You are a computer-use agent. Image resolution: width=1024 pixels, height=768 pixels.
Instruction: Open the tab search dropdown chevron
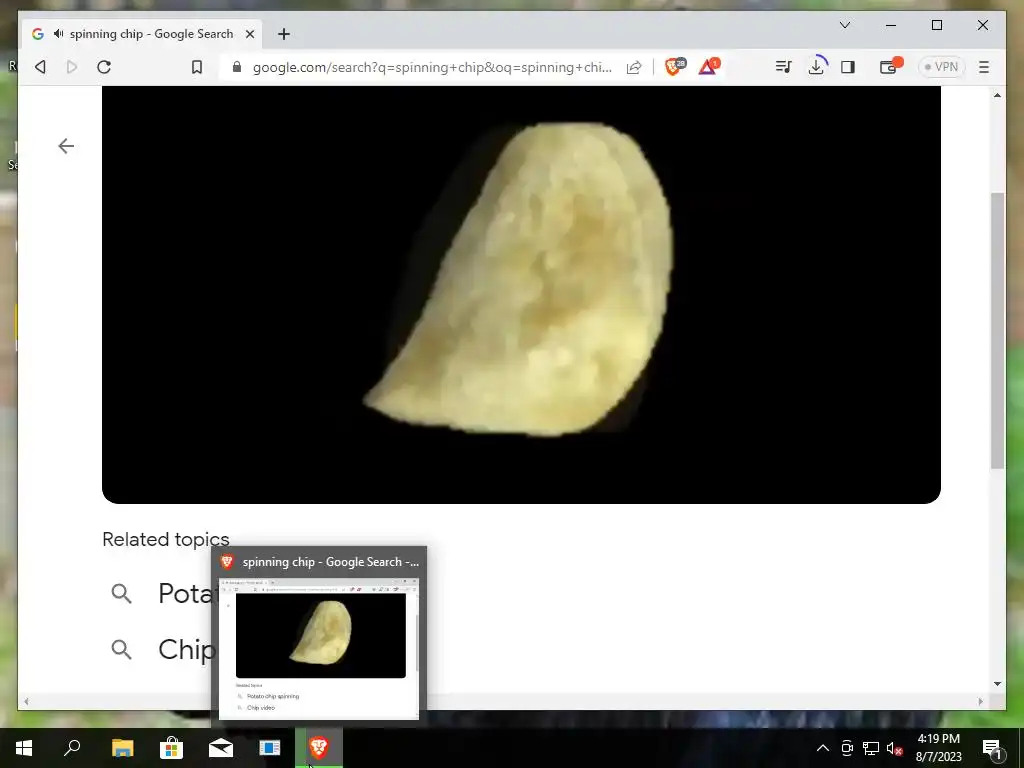844,25
